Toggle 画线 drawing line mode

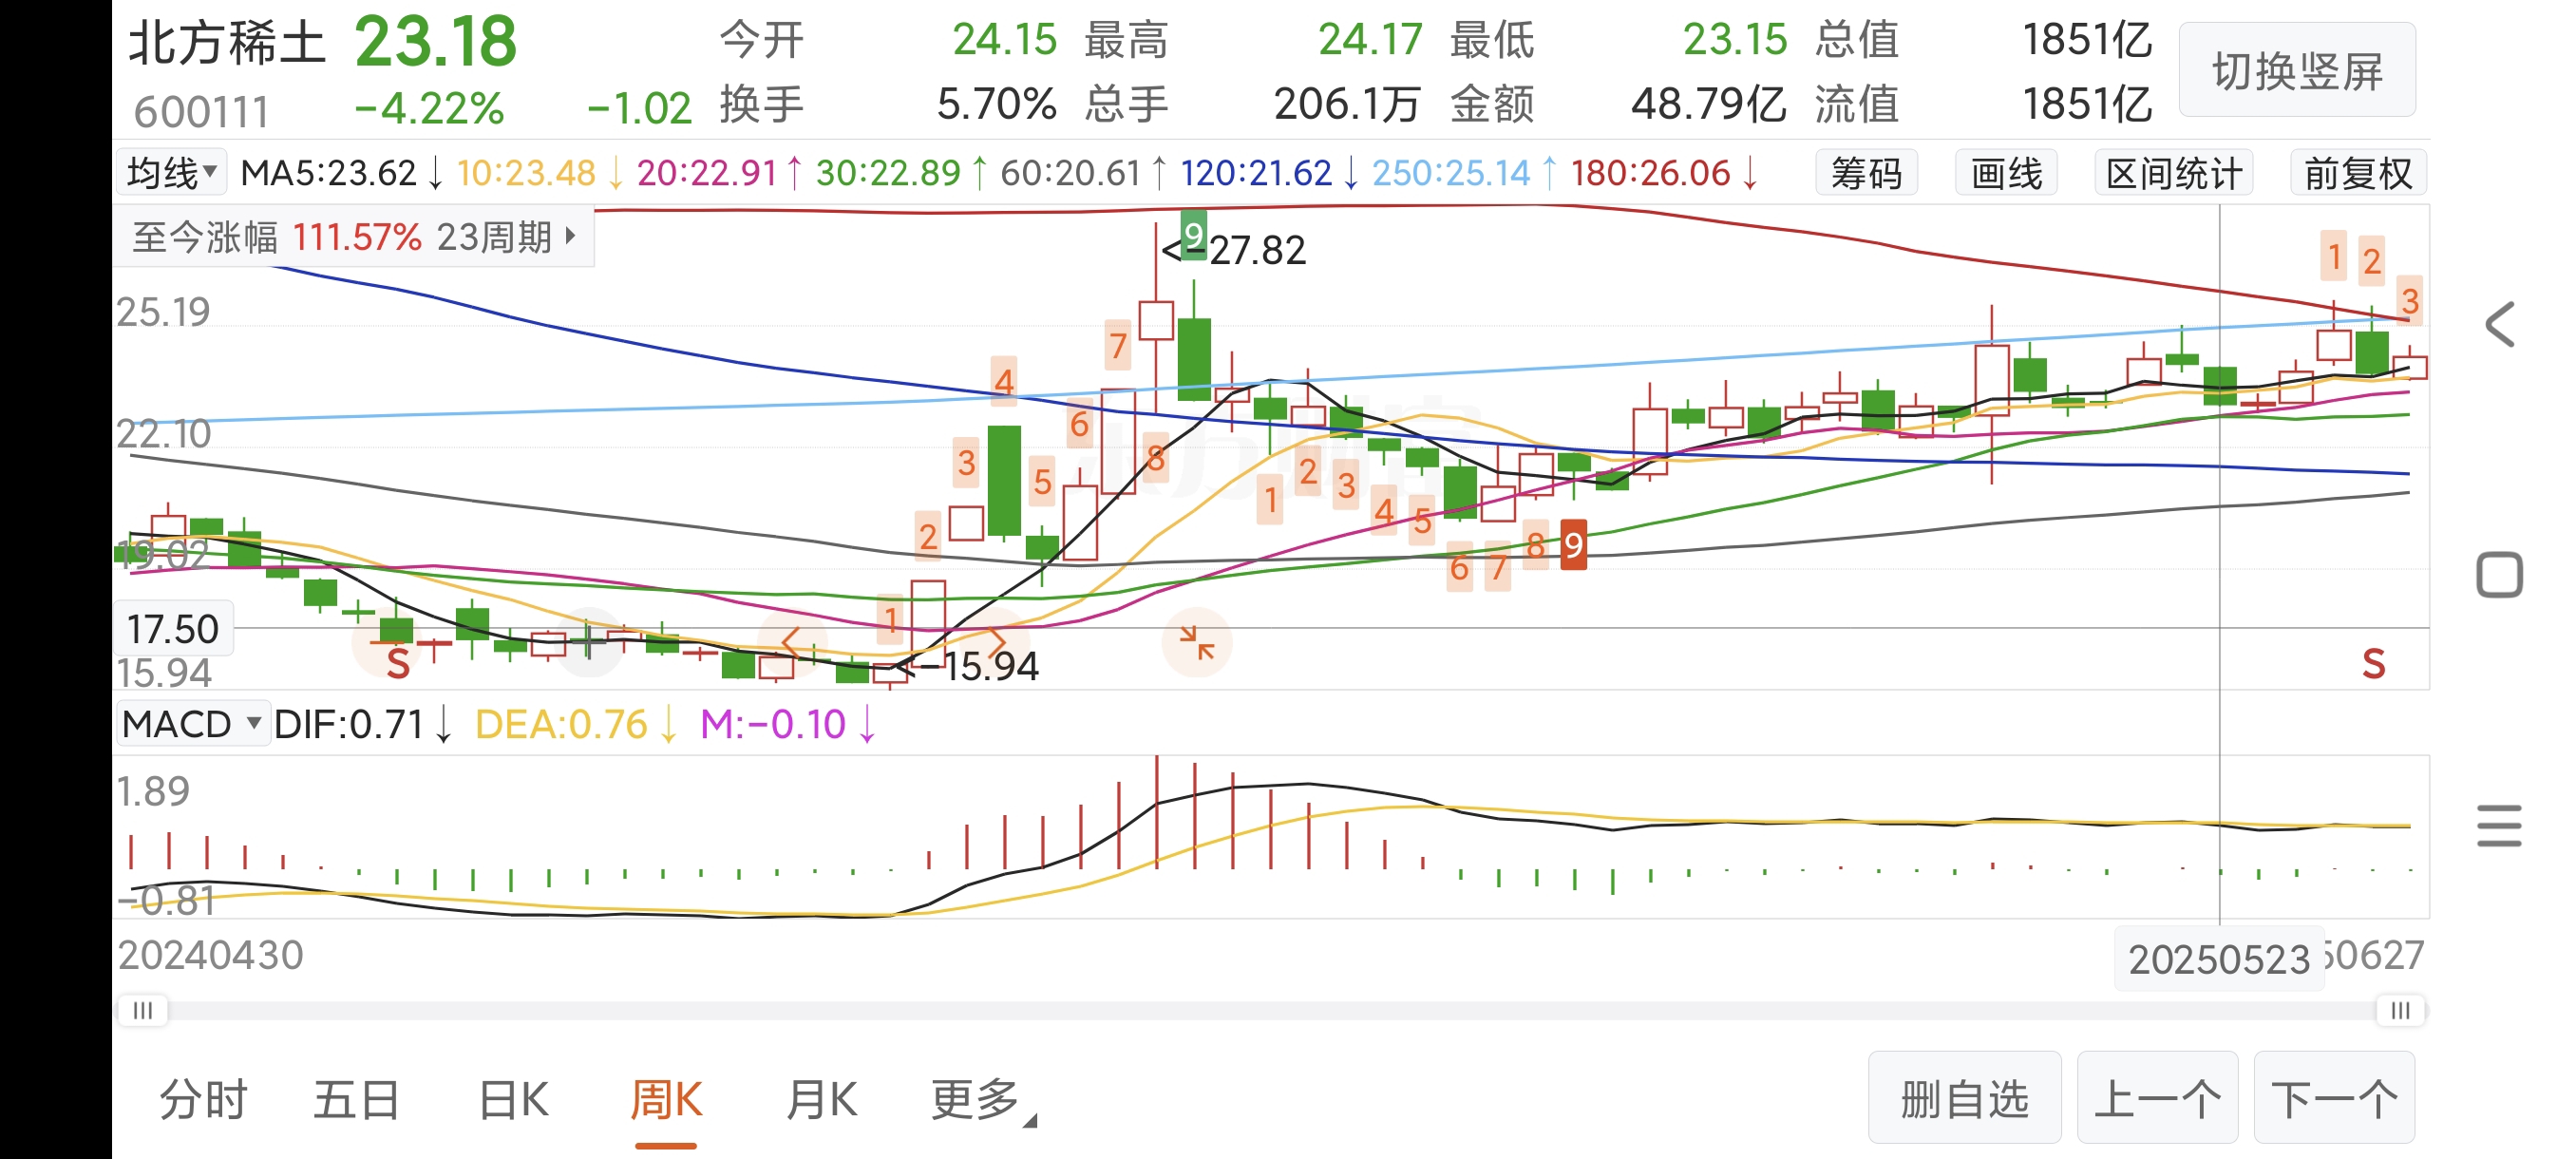coord(2006,174)
